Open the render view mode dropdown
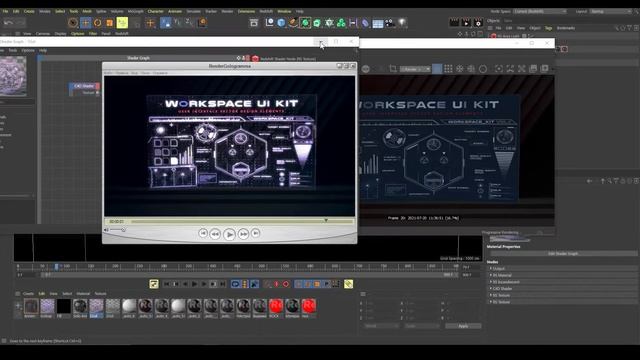The height and width of the screenshot is (360, 640). point(415,69)
